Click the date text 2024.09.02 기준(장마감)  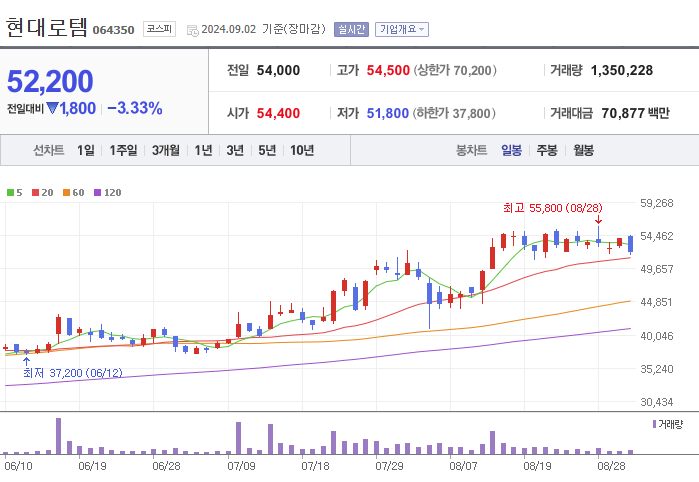(x=263, y=29)
